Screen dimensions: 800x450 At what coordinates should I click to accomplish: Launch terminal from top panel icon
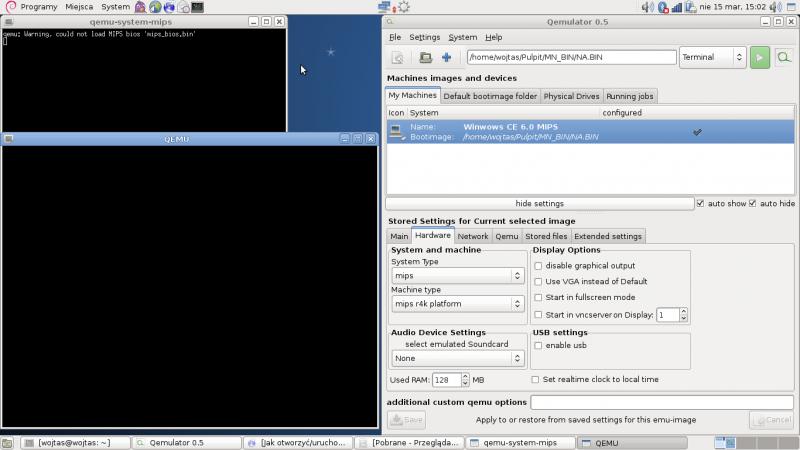(x=198, y=7)
